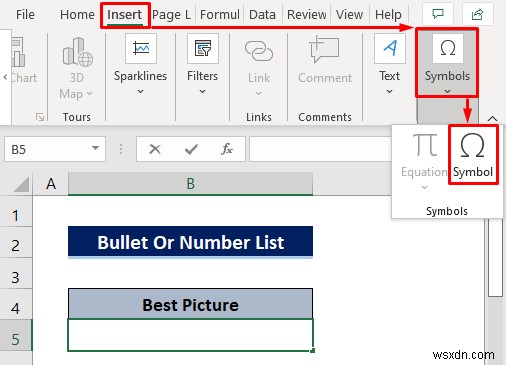Switch to the Home tab
The width and height of the screenshot is (506, 365).
click(x=77, y=15)
